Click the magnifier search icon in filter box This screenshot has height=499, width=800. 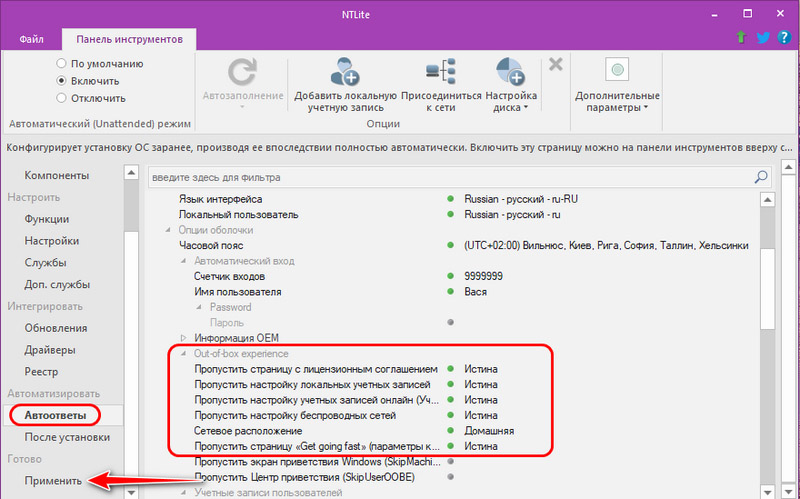pos(761,177)
